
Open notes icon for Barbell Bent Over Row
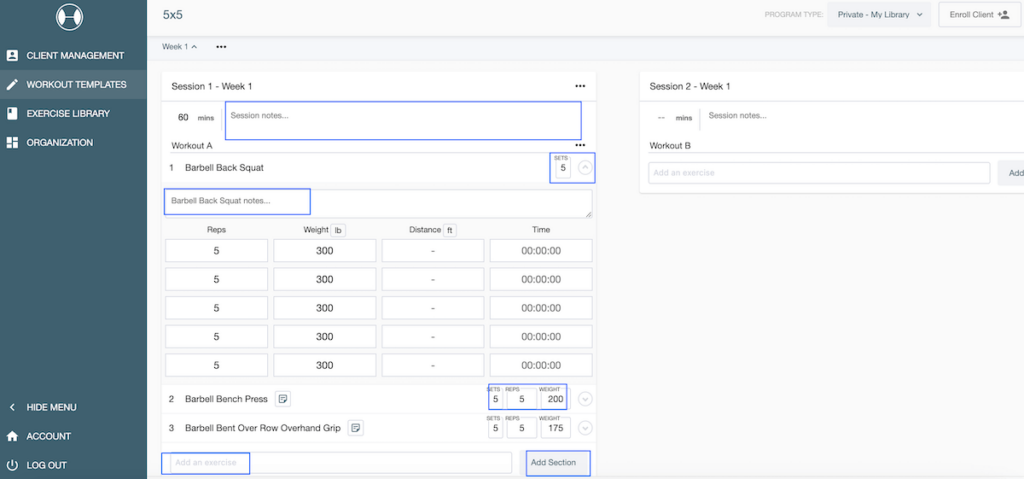(355, 428)
